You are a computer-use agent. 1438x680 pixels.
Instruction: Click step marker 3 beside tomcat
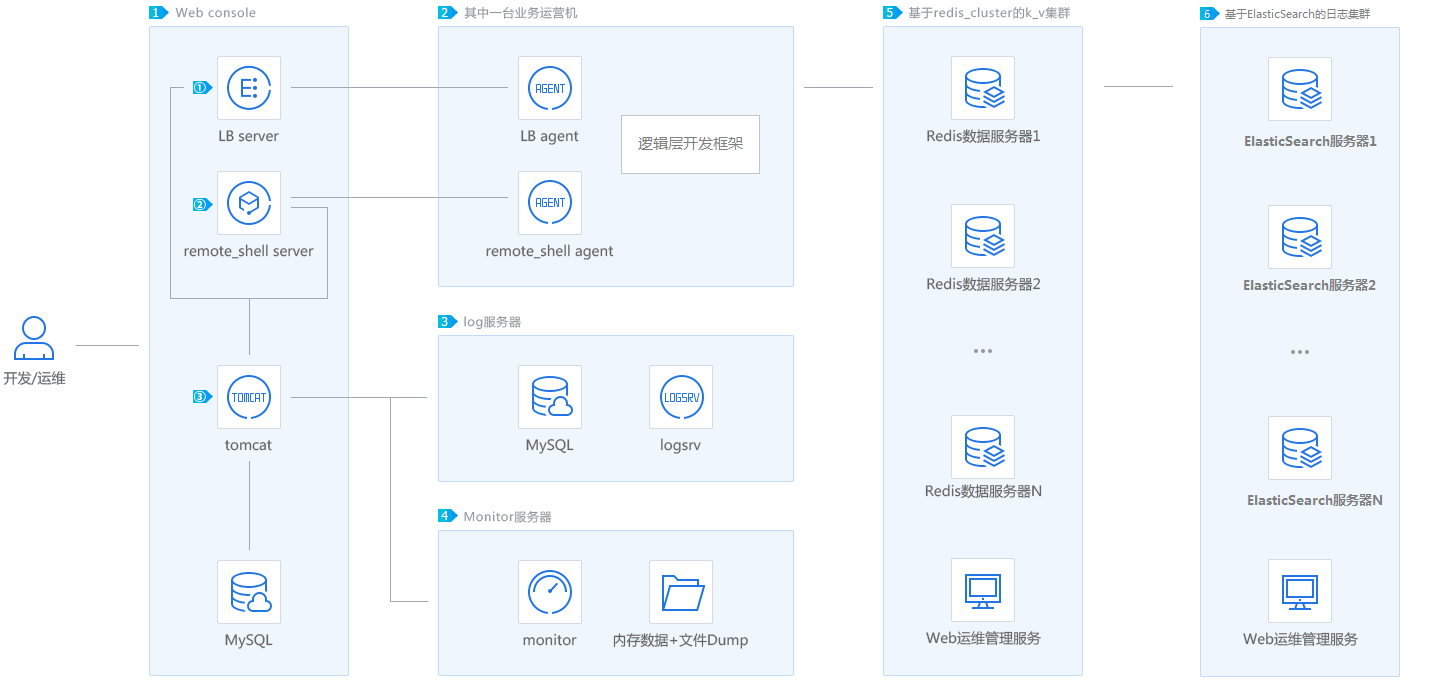[x=201, y=397]
